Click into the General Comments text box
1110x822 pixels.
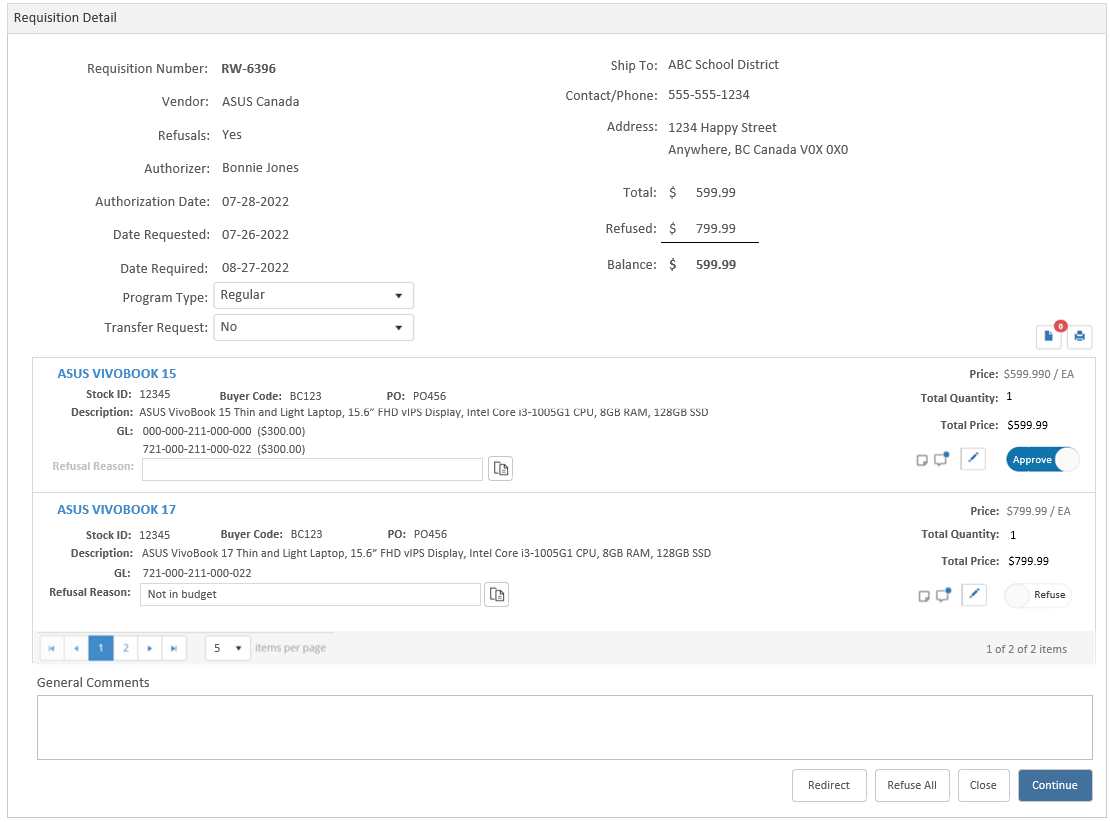[564, 727]
